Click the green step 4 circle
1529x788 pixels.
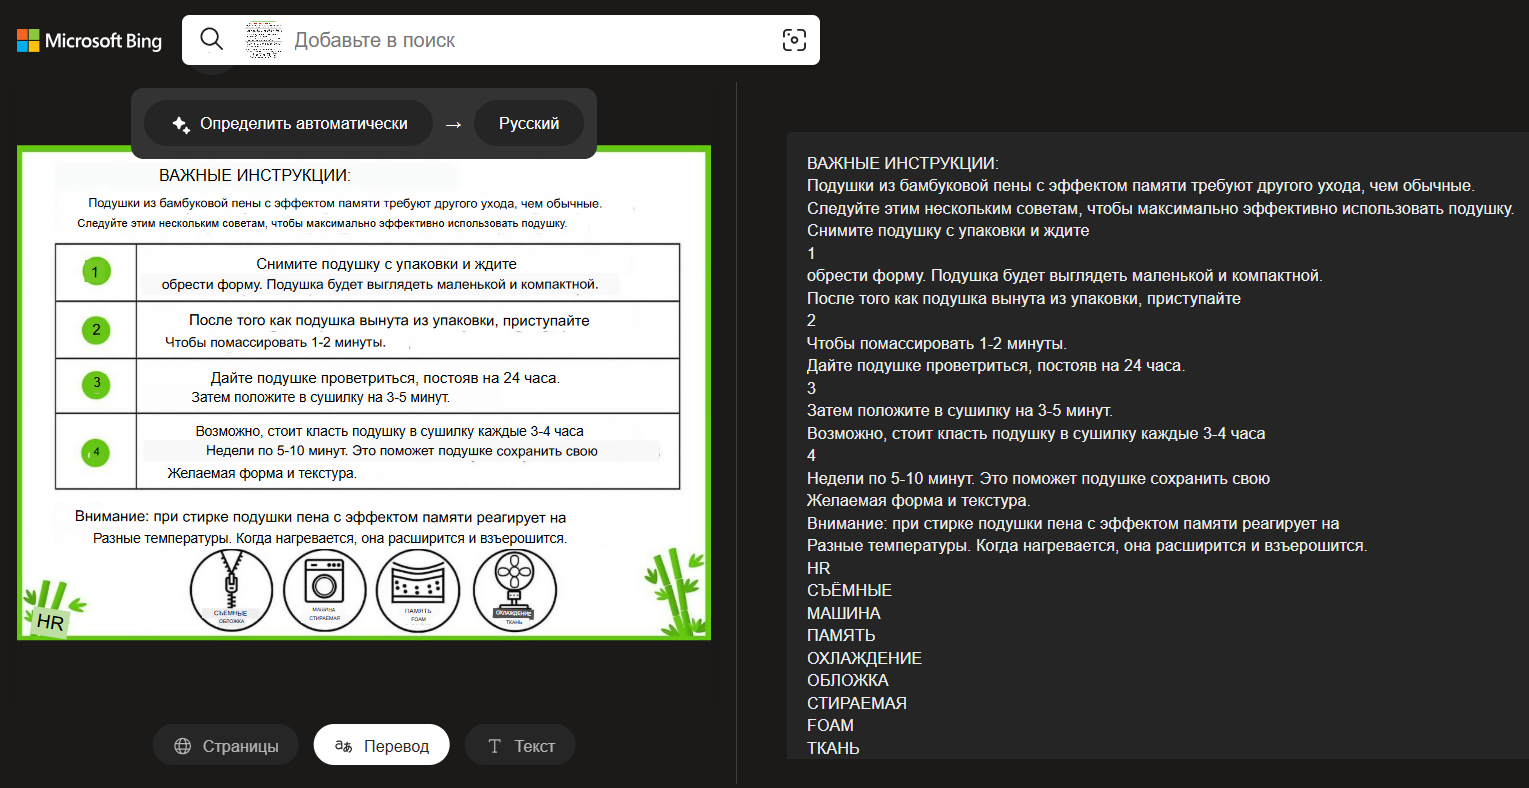(96, 452)
